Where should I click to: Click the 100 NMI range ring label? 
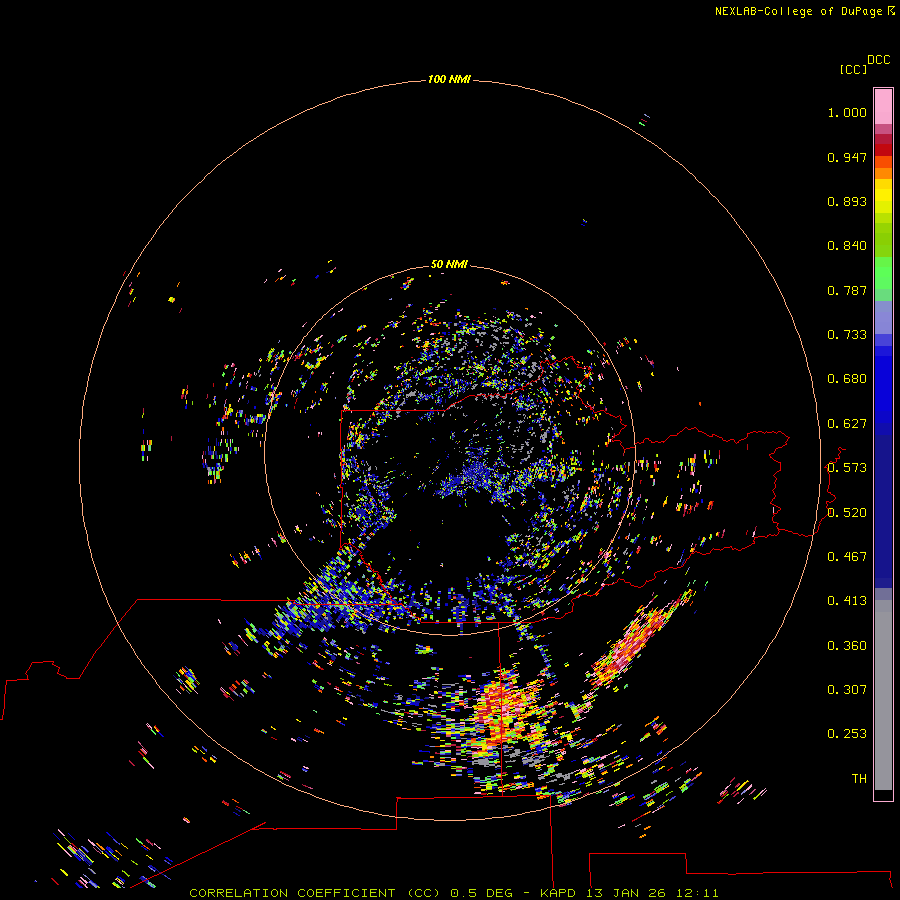pyautogui.click(x=449, y=79)
